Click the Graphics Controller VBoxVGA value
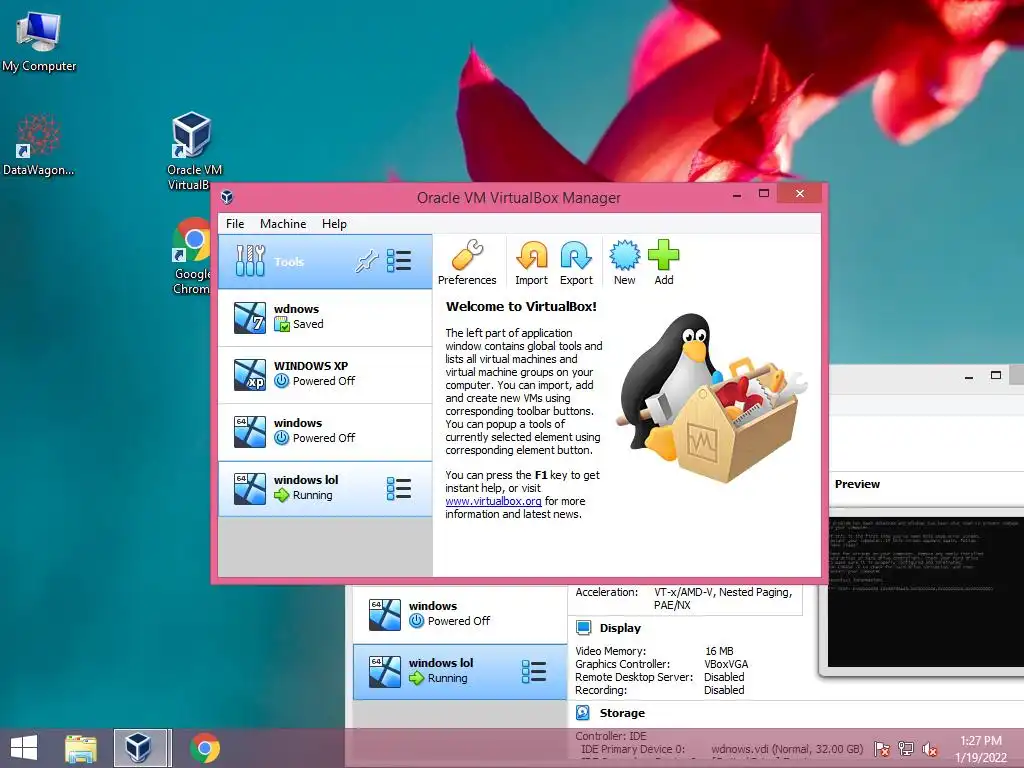1024x768 pixels. click(726, 664)
